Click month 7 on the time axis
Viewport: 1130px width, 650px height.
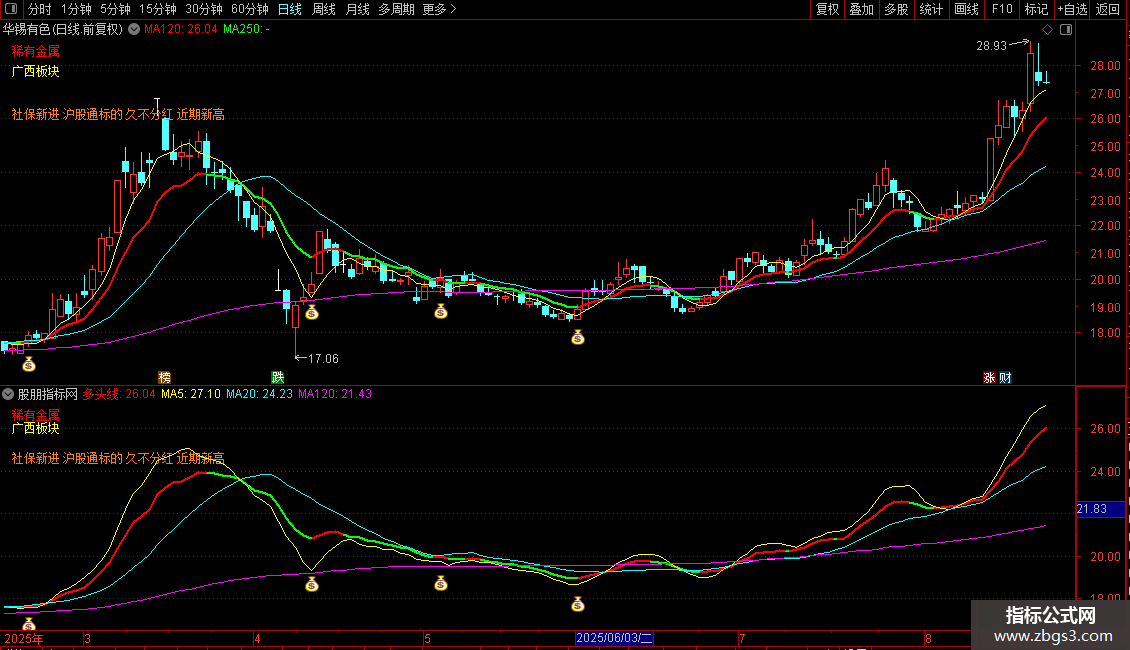742,638
